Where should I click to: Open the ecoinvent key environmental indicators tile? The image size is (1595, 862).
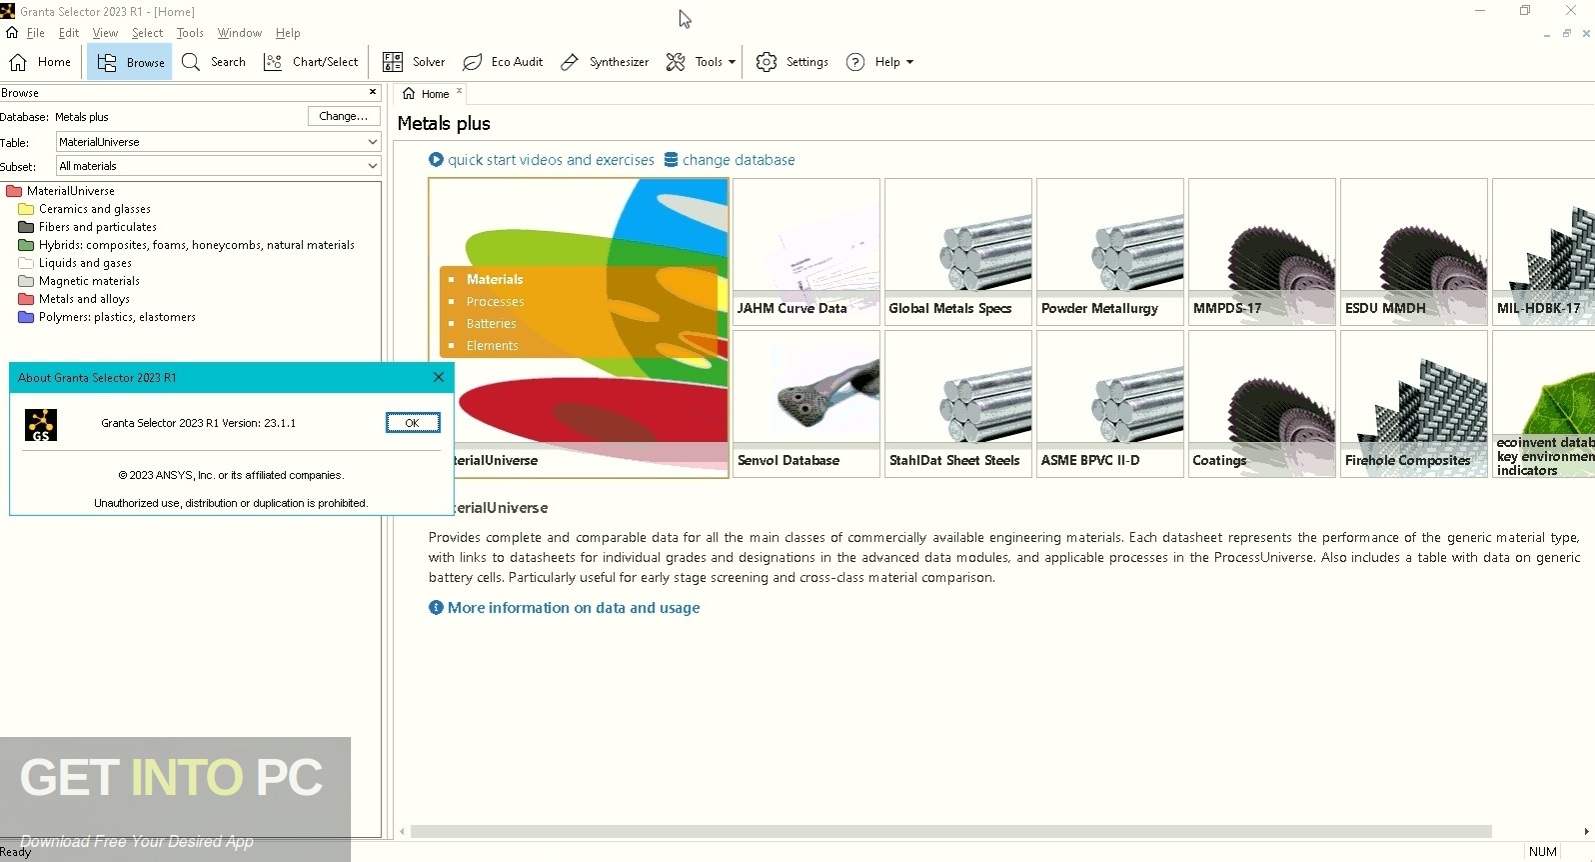tap(1544, 404)
